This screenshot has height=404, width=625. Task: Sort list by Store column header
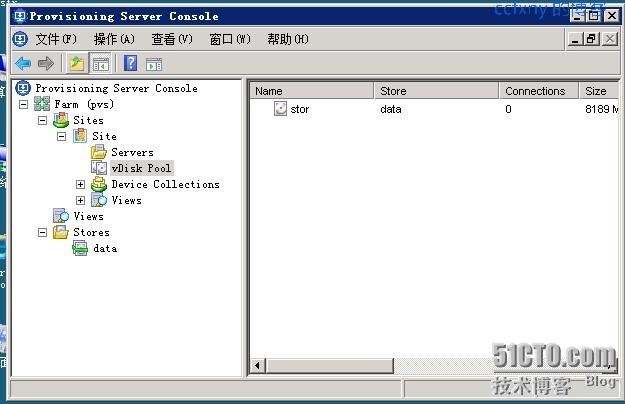tap(436, 91)
